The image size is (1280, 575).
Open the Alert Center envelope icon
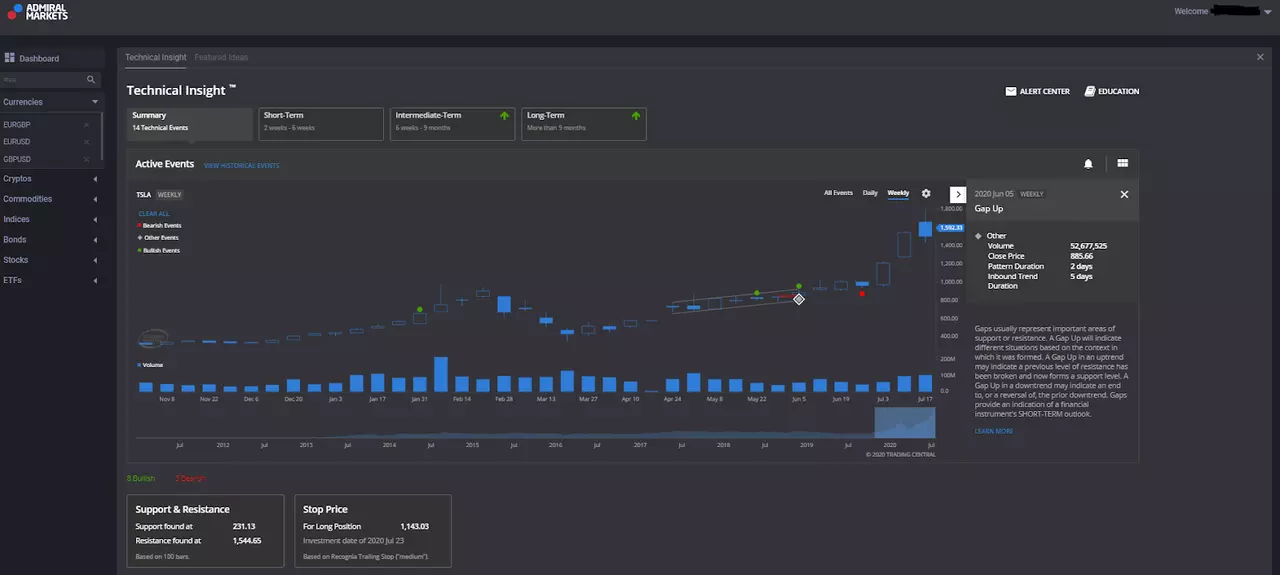point(1011,91)
